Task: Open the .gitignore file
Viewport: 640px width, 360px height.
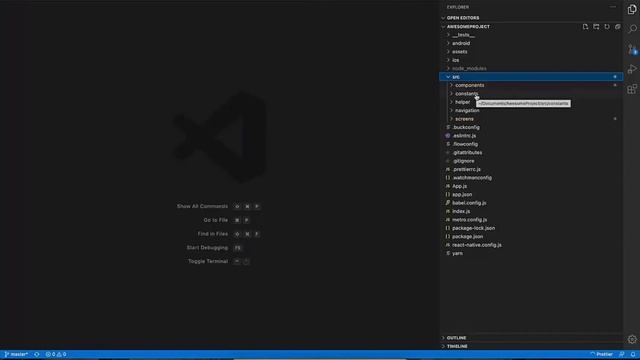Action: (x=531, y=161)
